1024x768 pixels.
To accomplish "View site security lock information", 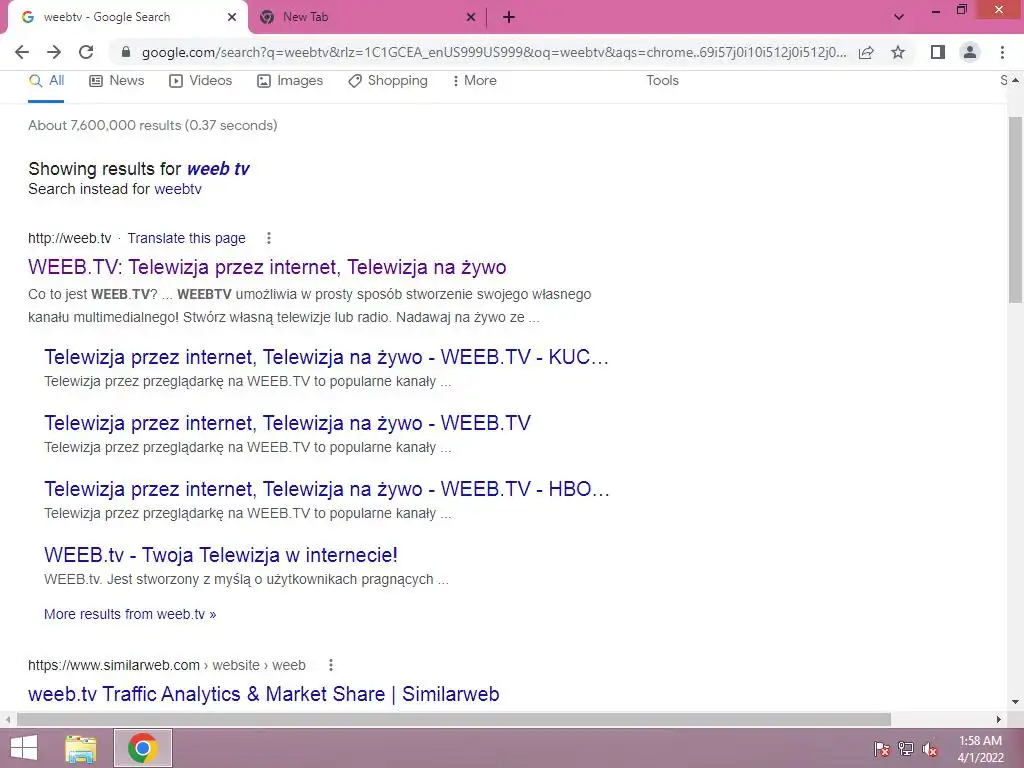I will pyautogui.click(x=126, y=52).
